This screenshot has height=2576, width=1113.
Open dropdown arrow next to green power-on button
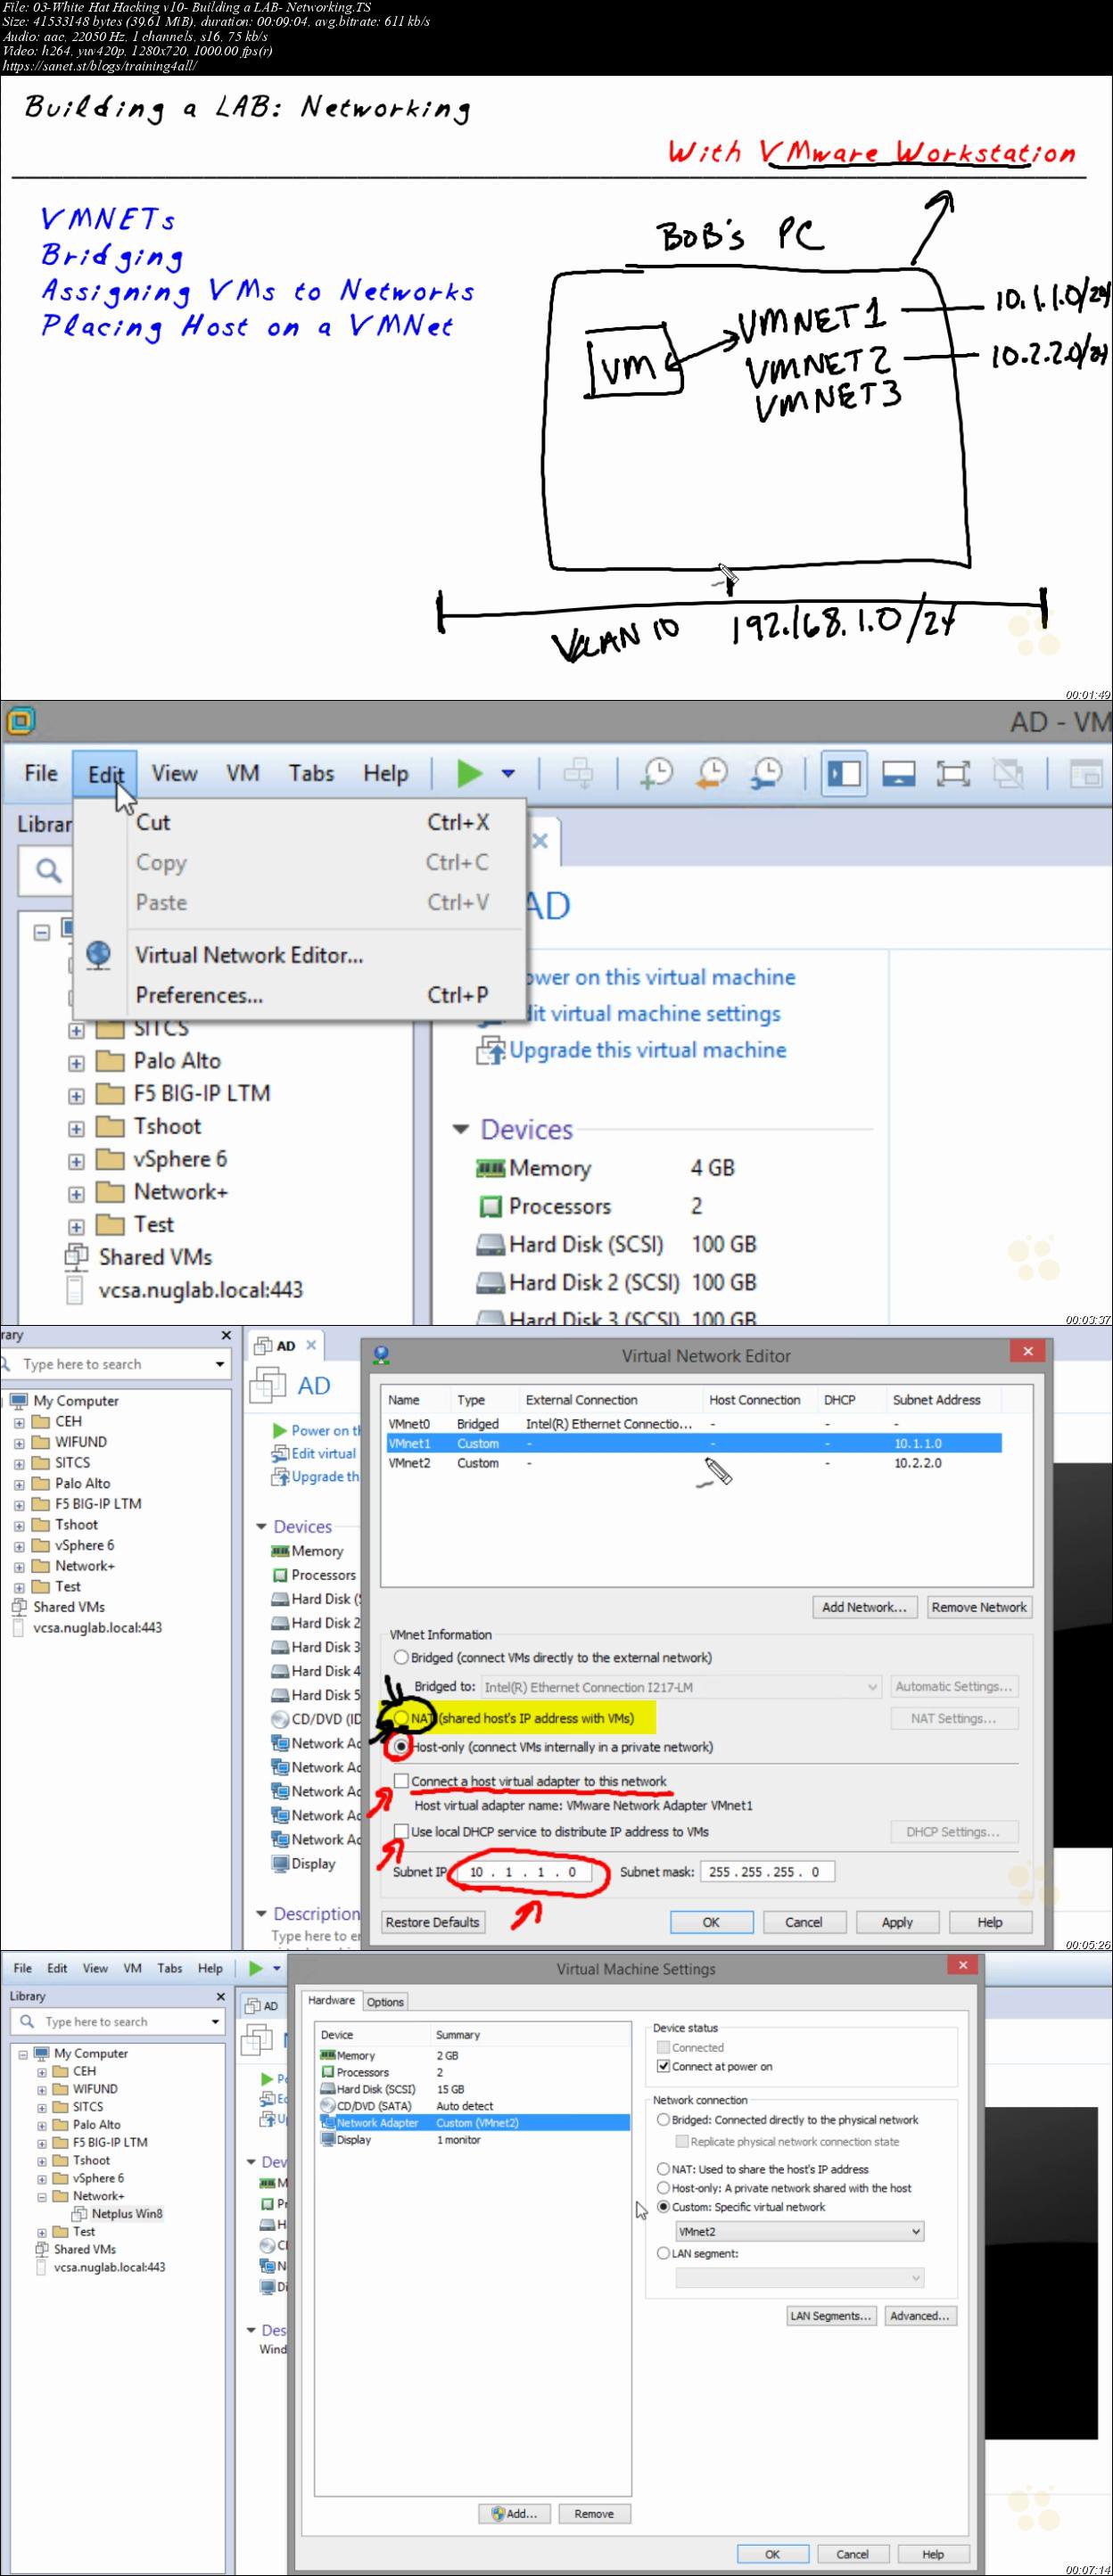pyautogui.click(x=508, y=773)
